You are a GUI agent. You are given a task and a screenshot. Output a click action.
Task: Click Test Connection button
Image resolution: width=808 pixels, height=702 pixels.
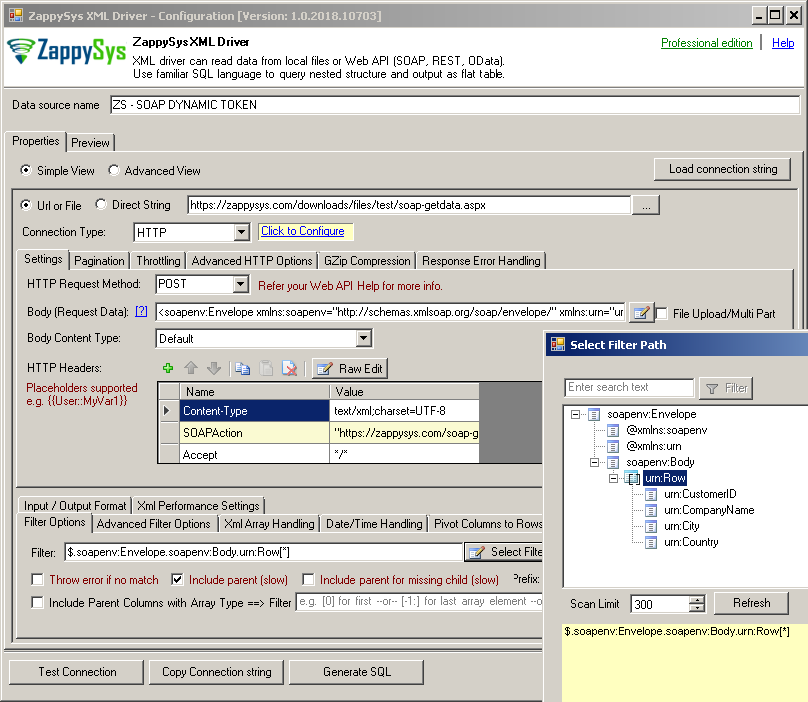[77, 672]
